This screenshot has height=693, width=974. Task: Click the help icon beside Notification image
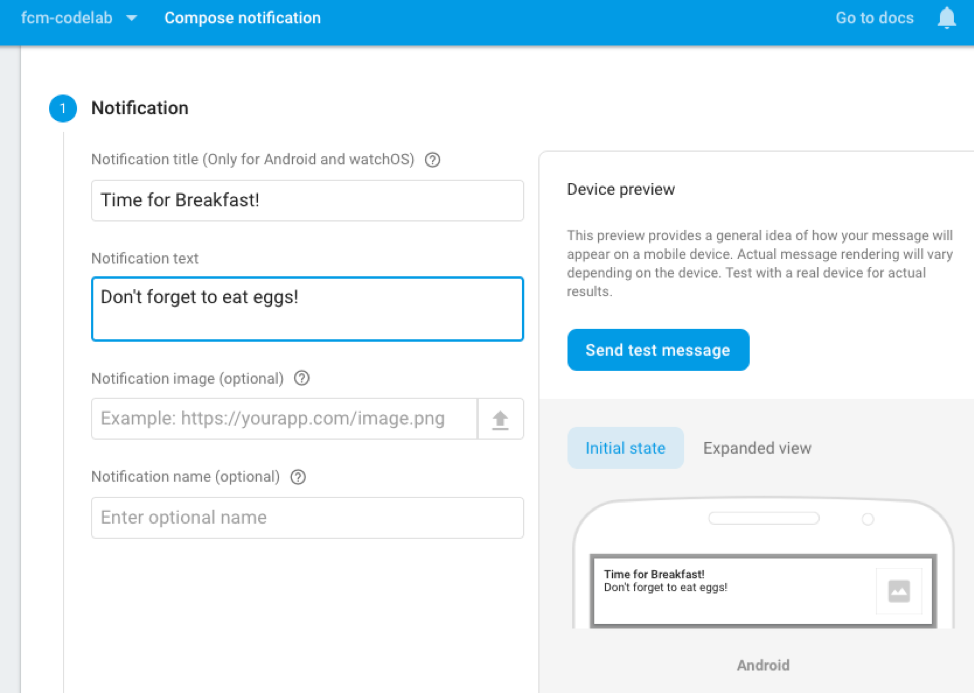click(x=302, y=379)
